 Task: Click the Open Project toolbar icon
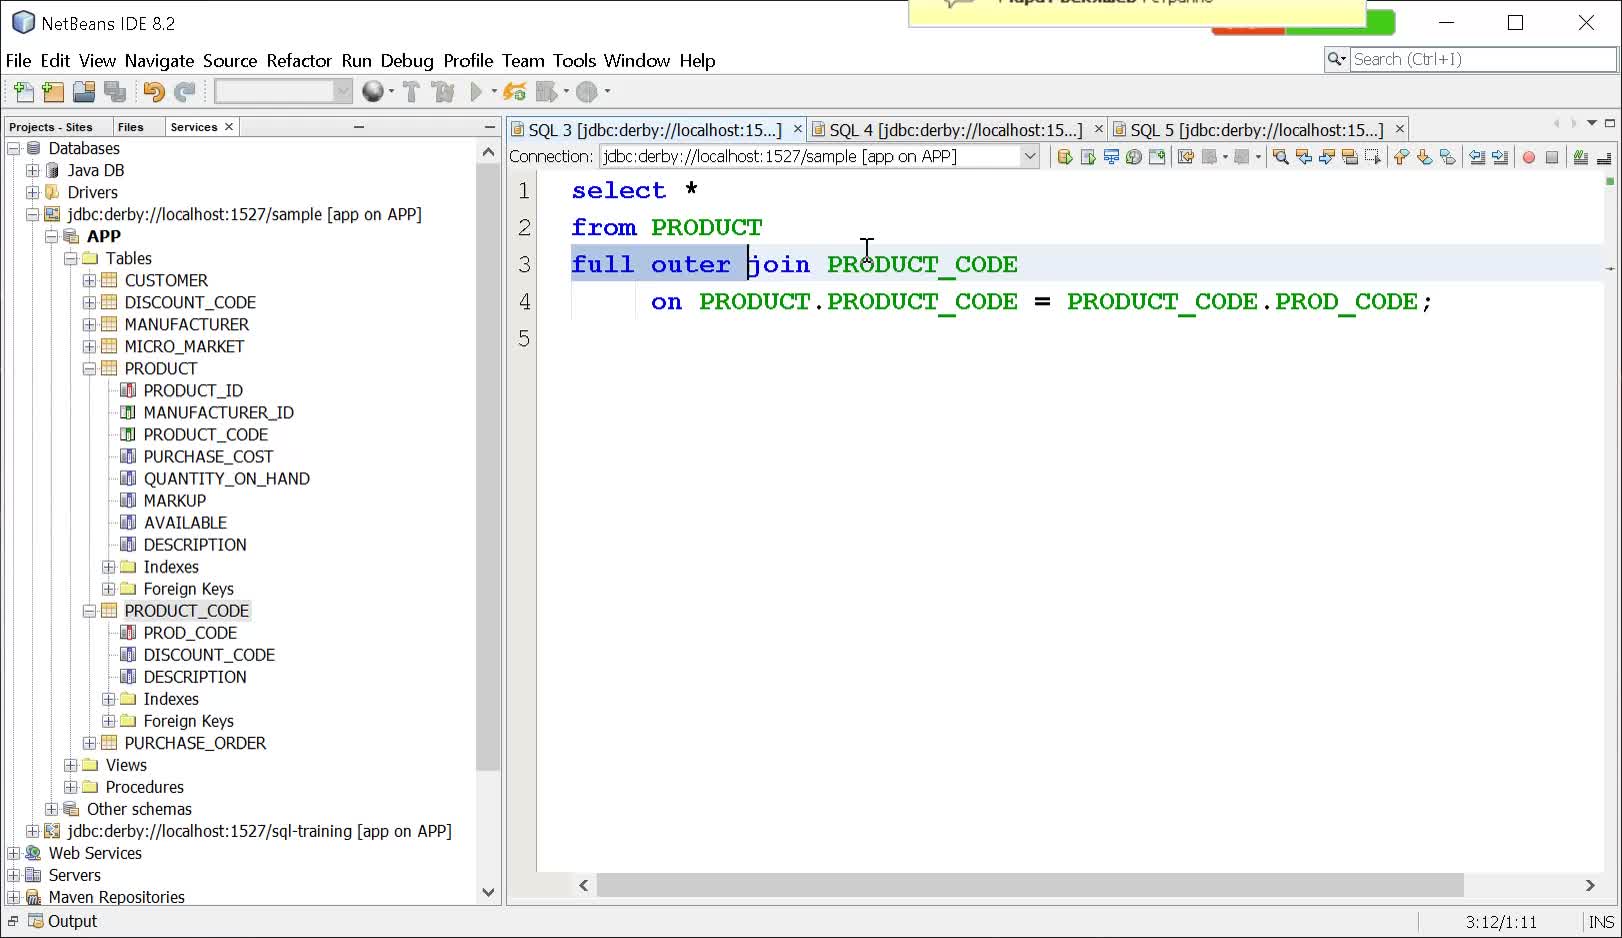click(84, 92)
